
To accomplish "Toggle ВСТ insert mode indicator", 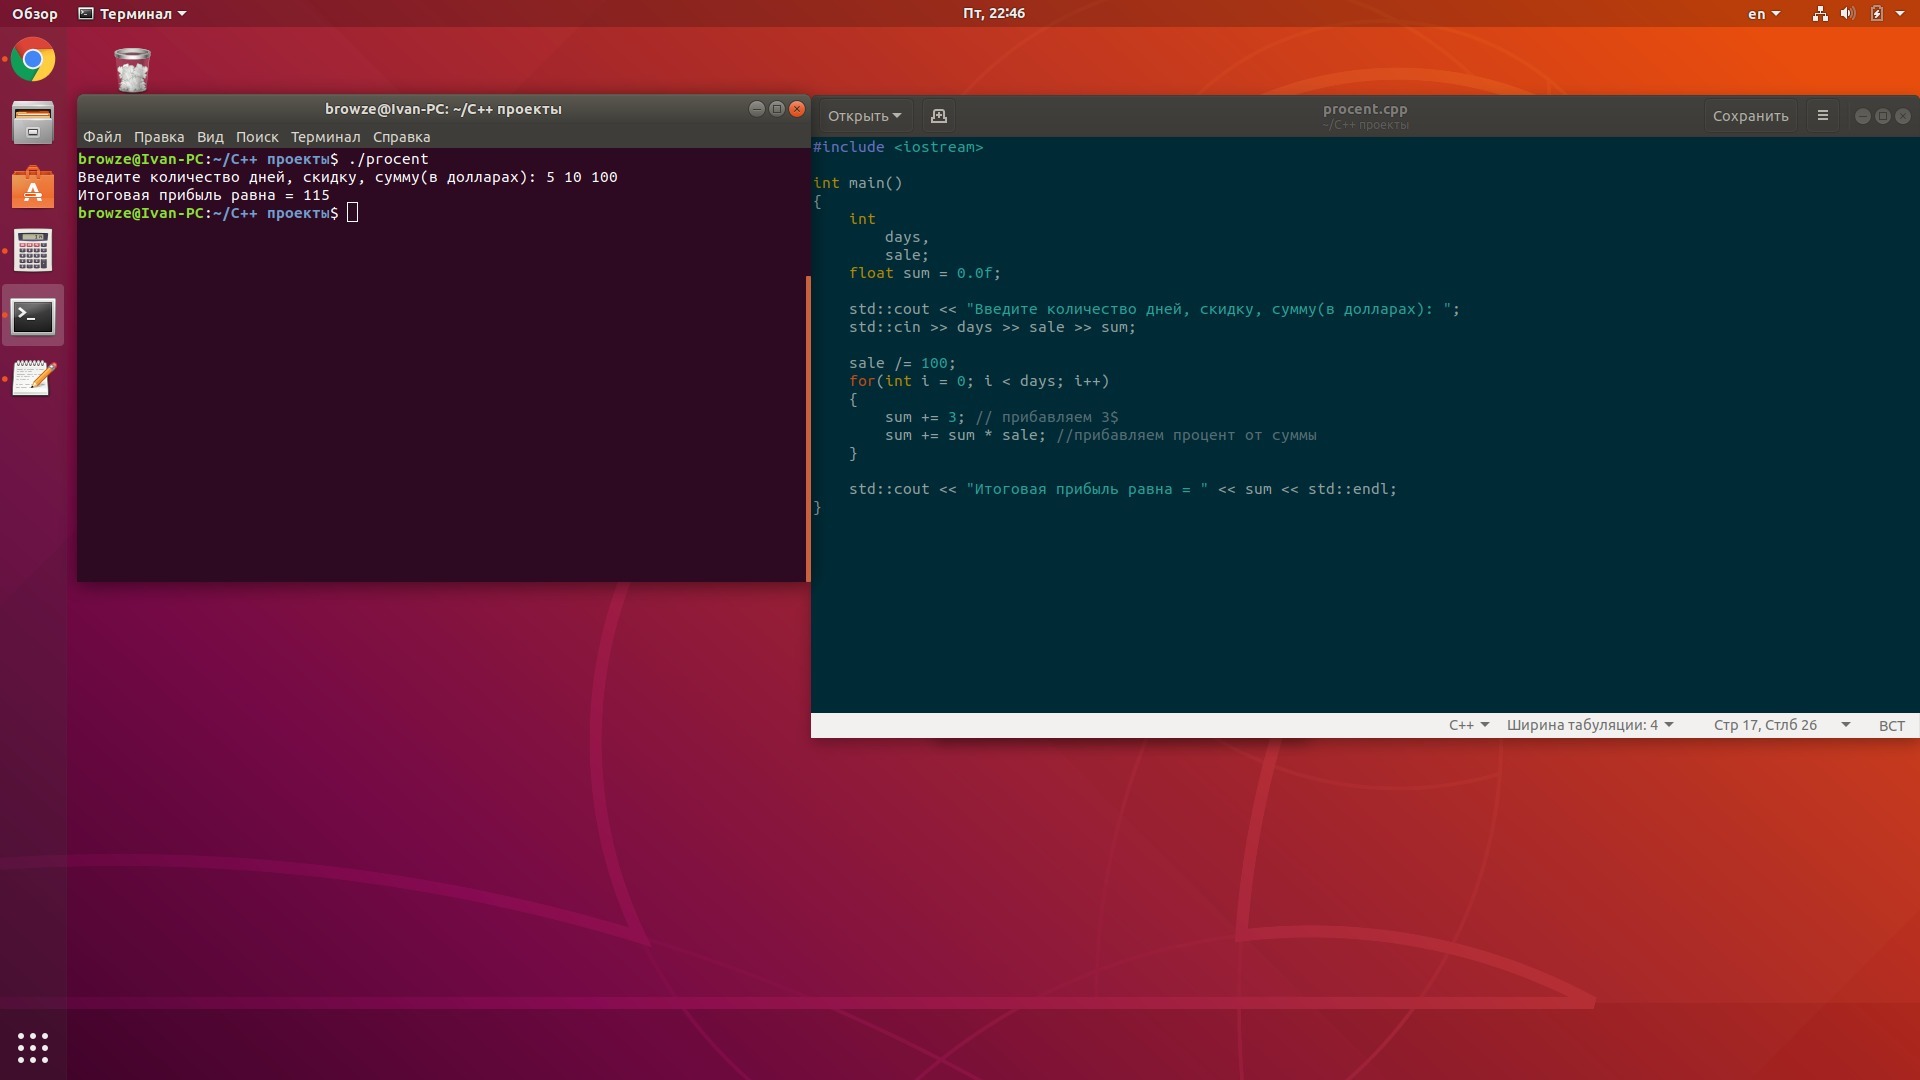I will (x=1891, y=725).
